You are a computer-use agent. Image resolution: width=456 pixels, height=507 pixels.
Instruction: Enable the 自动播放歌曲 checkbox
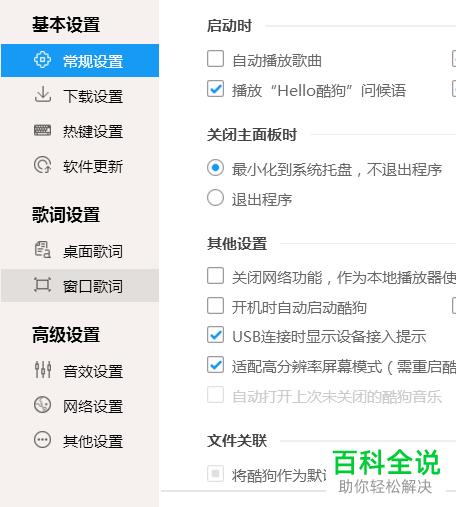point(215,59)
